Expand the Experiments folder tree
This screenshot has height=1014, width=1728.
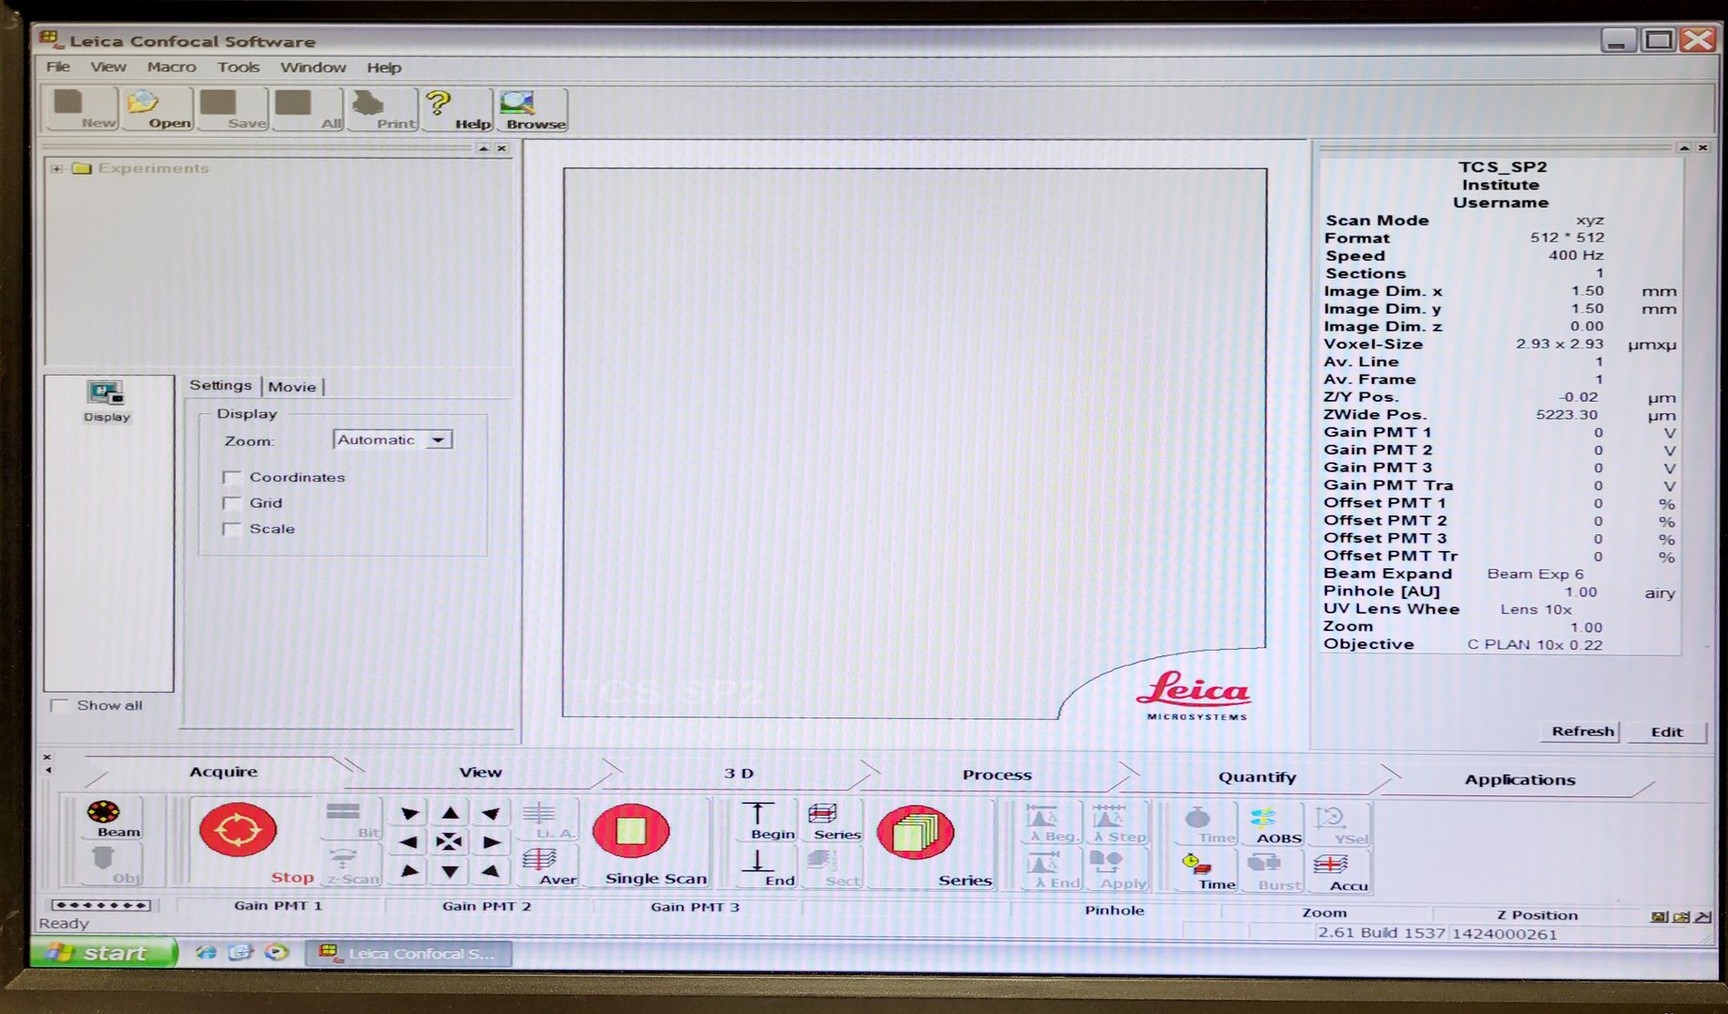click(x=57, y=168)
